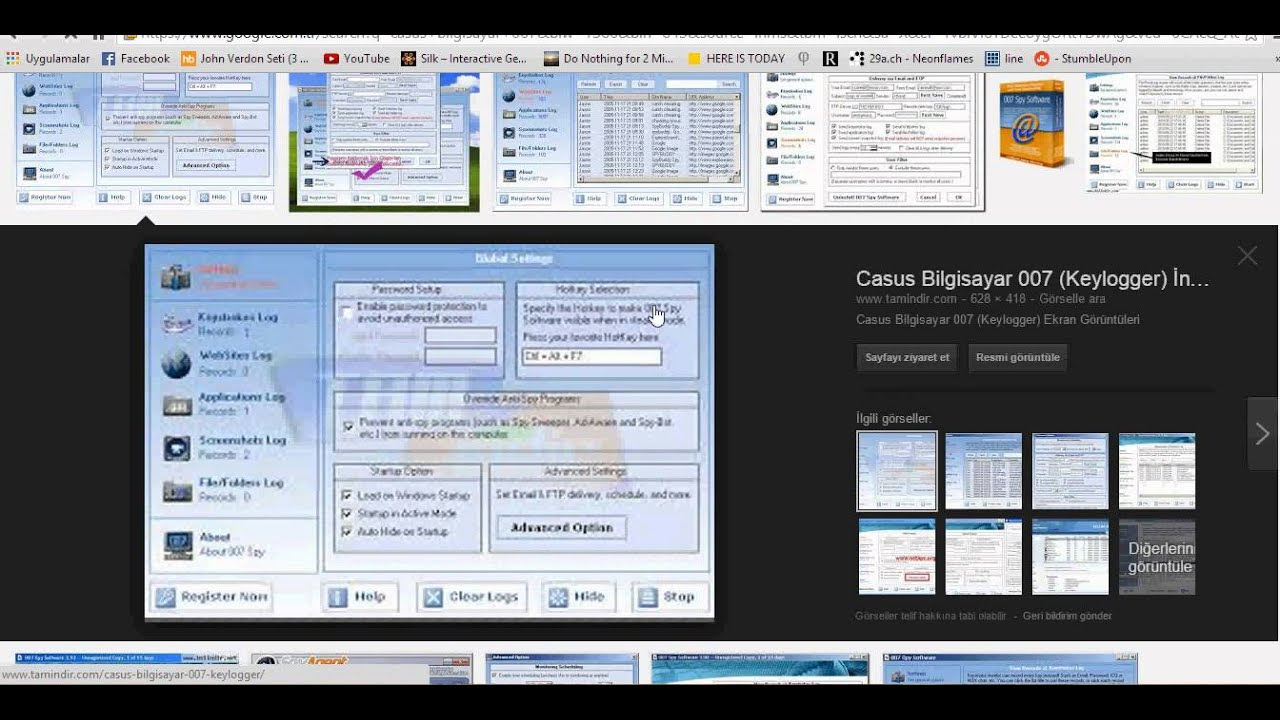Click the İlgili görseller: heading

click(894, 418)
